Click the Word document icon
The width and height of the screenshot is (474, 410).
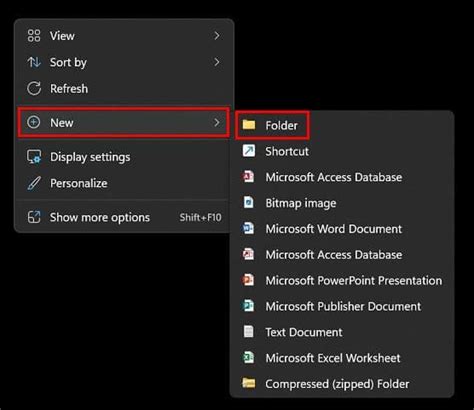click(x=248, y=228)
